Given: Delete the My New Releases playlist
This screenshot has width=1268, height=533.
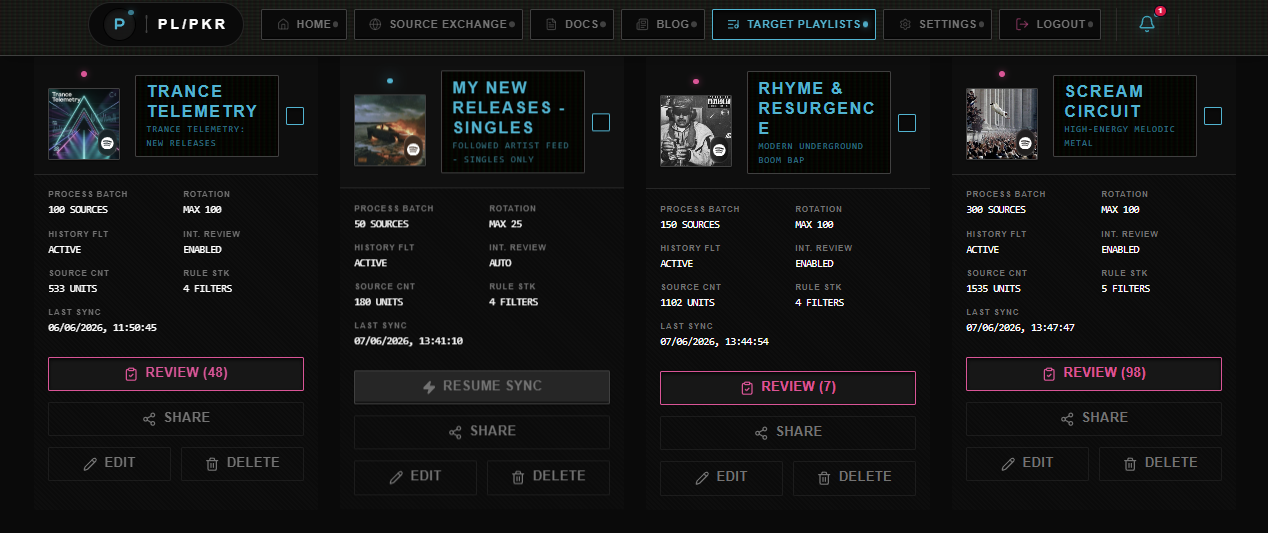Looking at the screenshot, I should (549, 477).
